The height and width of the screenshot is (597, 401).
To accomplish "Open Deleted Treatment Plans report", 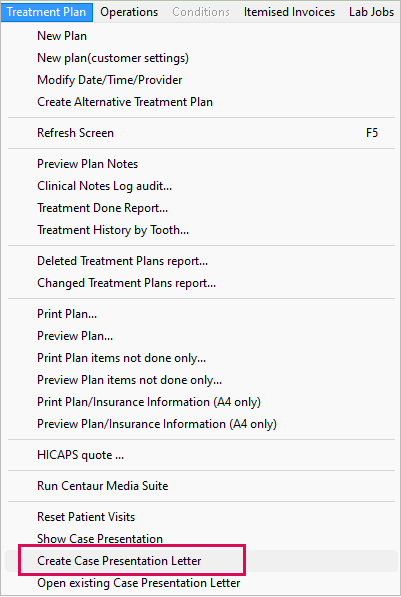I will tap(201, 261).
